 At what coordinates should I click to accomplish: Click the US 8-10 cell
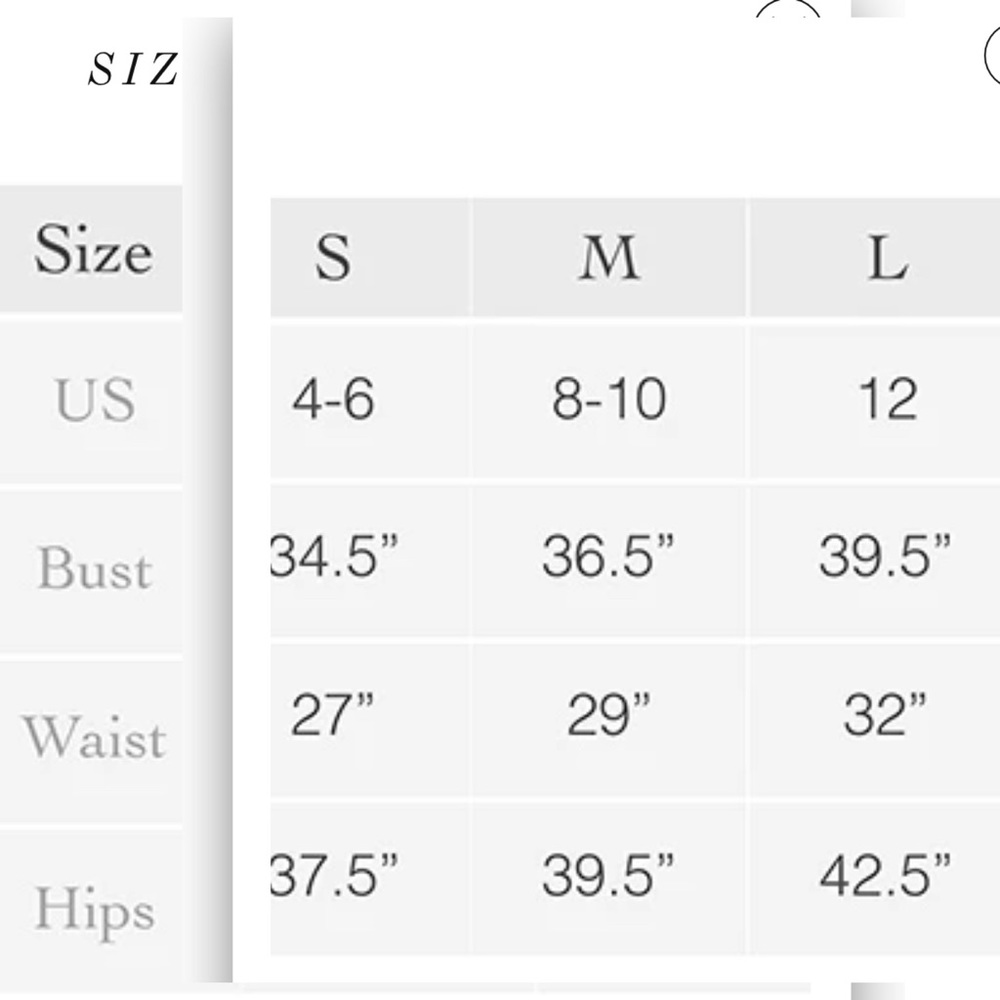[x=609, y=401]
